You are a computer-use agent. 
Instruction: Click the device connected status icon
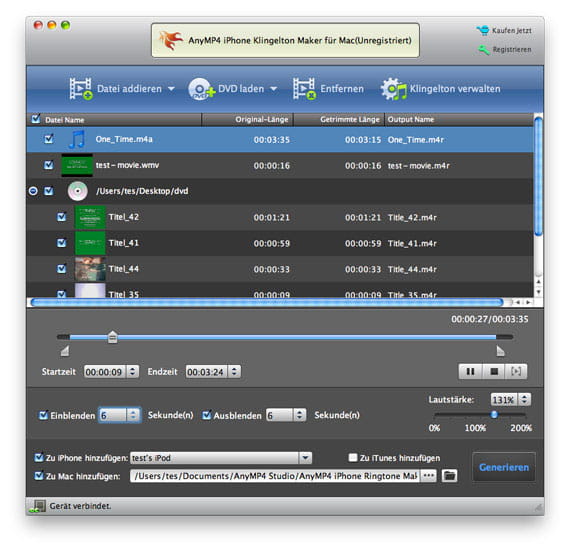tap(38, 506)
